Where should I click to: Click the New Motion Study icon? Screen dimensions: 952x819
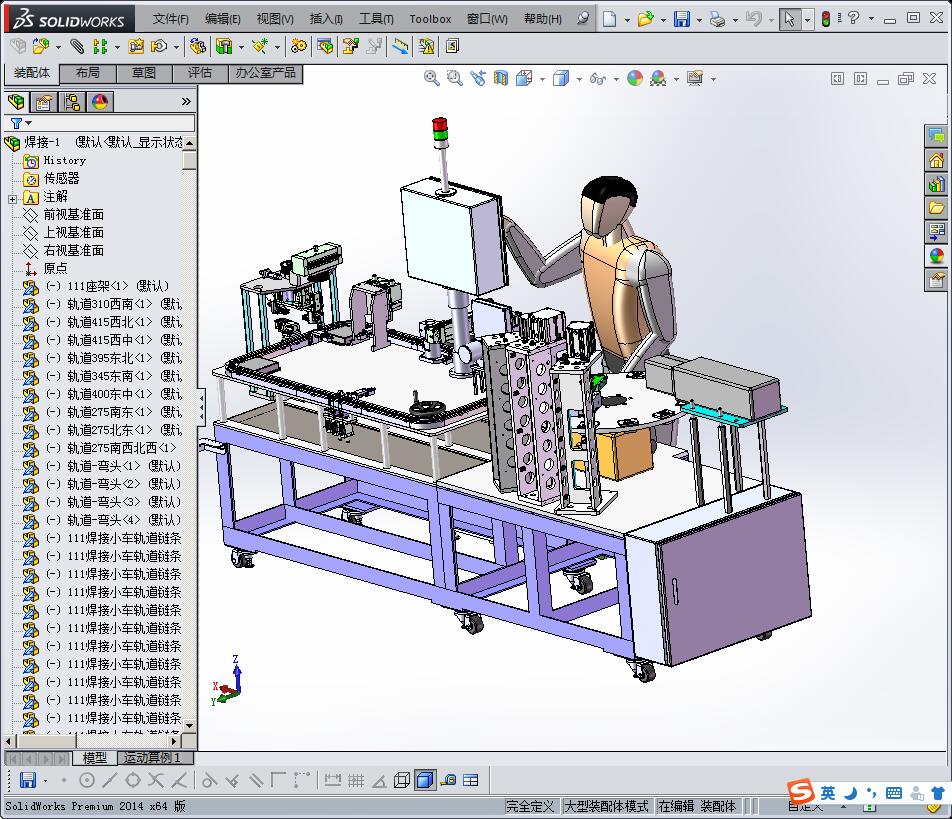click(298, 46)
